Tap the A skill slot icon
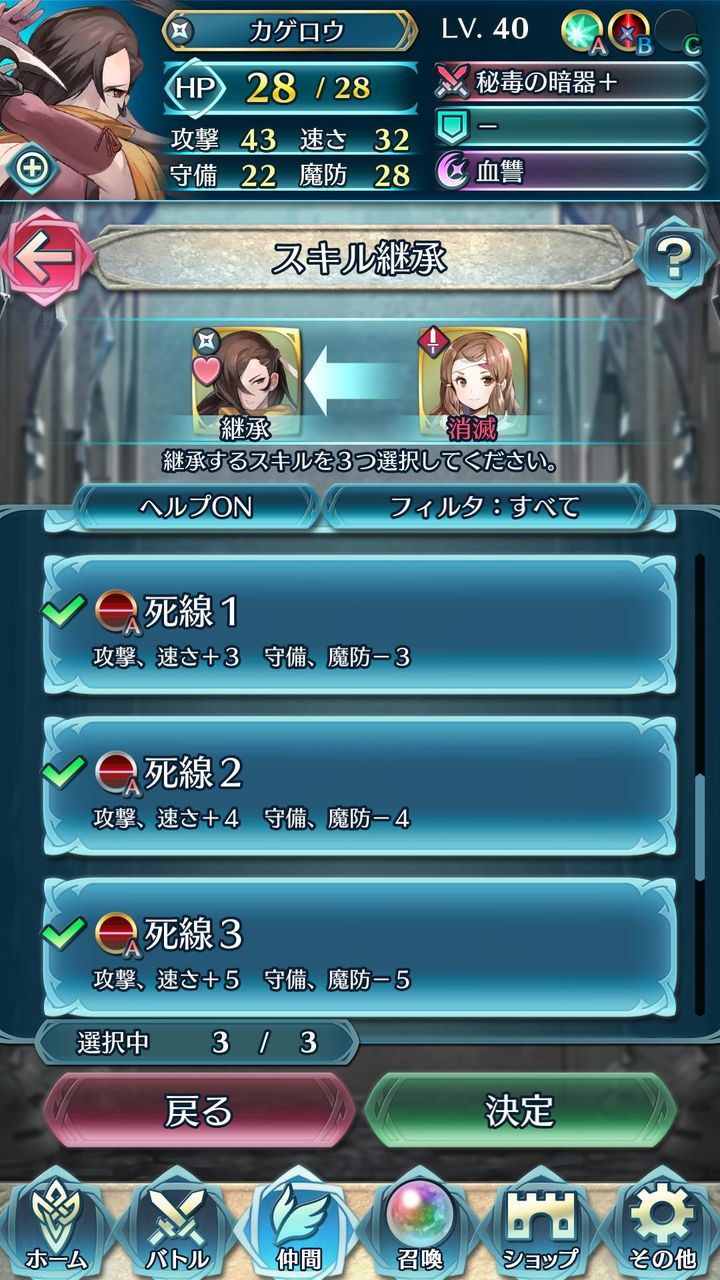Image resolution: width=720 pixels, height=1280 pixels. click(x=582, y=32)
